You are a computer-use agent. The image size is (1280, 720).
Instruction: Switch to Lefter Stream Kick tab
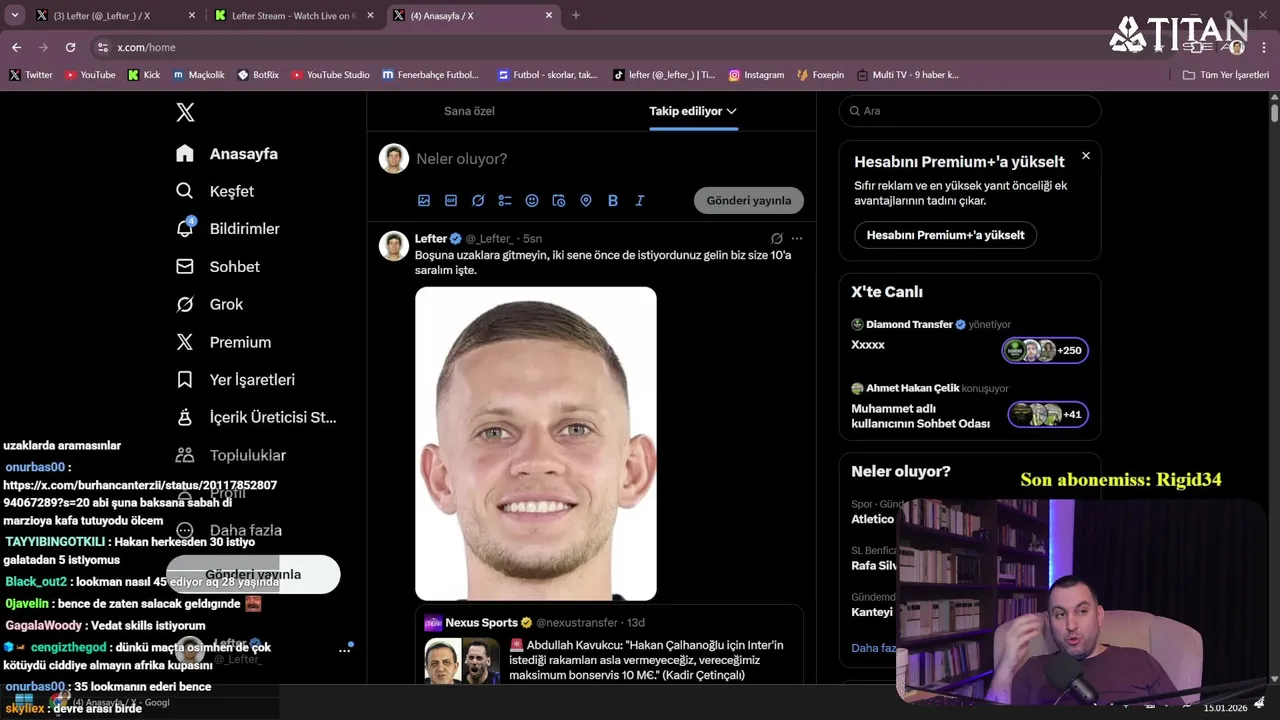coord(292,15)
